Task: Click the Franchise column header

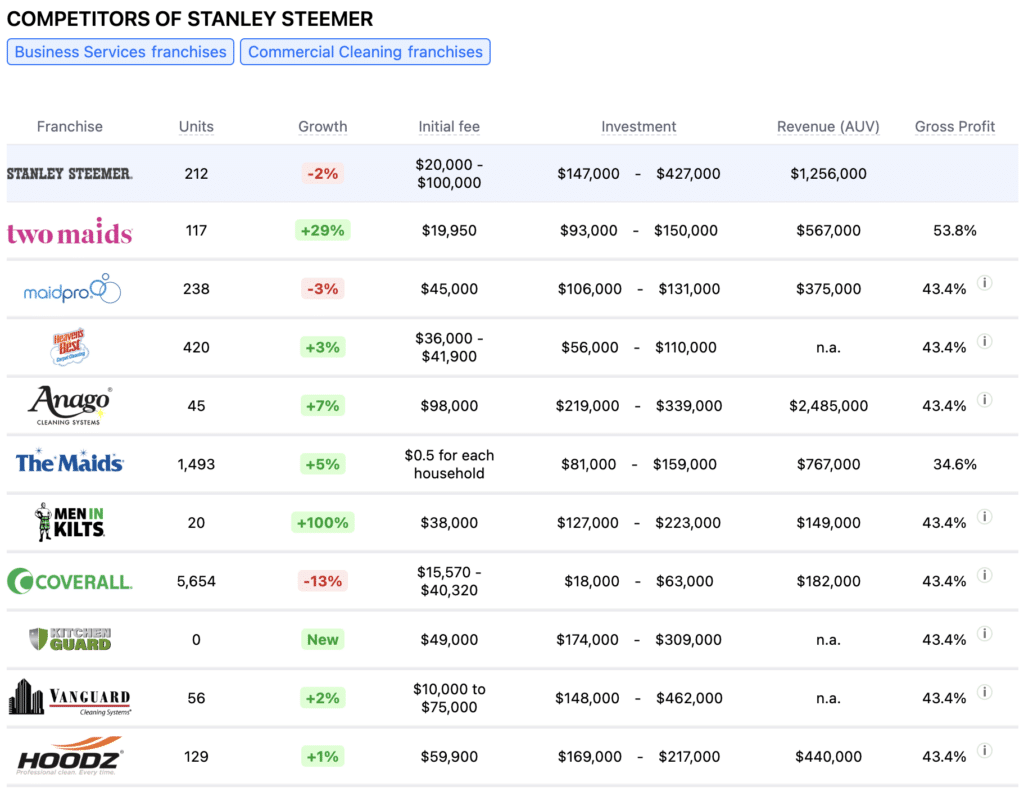Action: 70,127
